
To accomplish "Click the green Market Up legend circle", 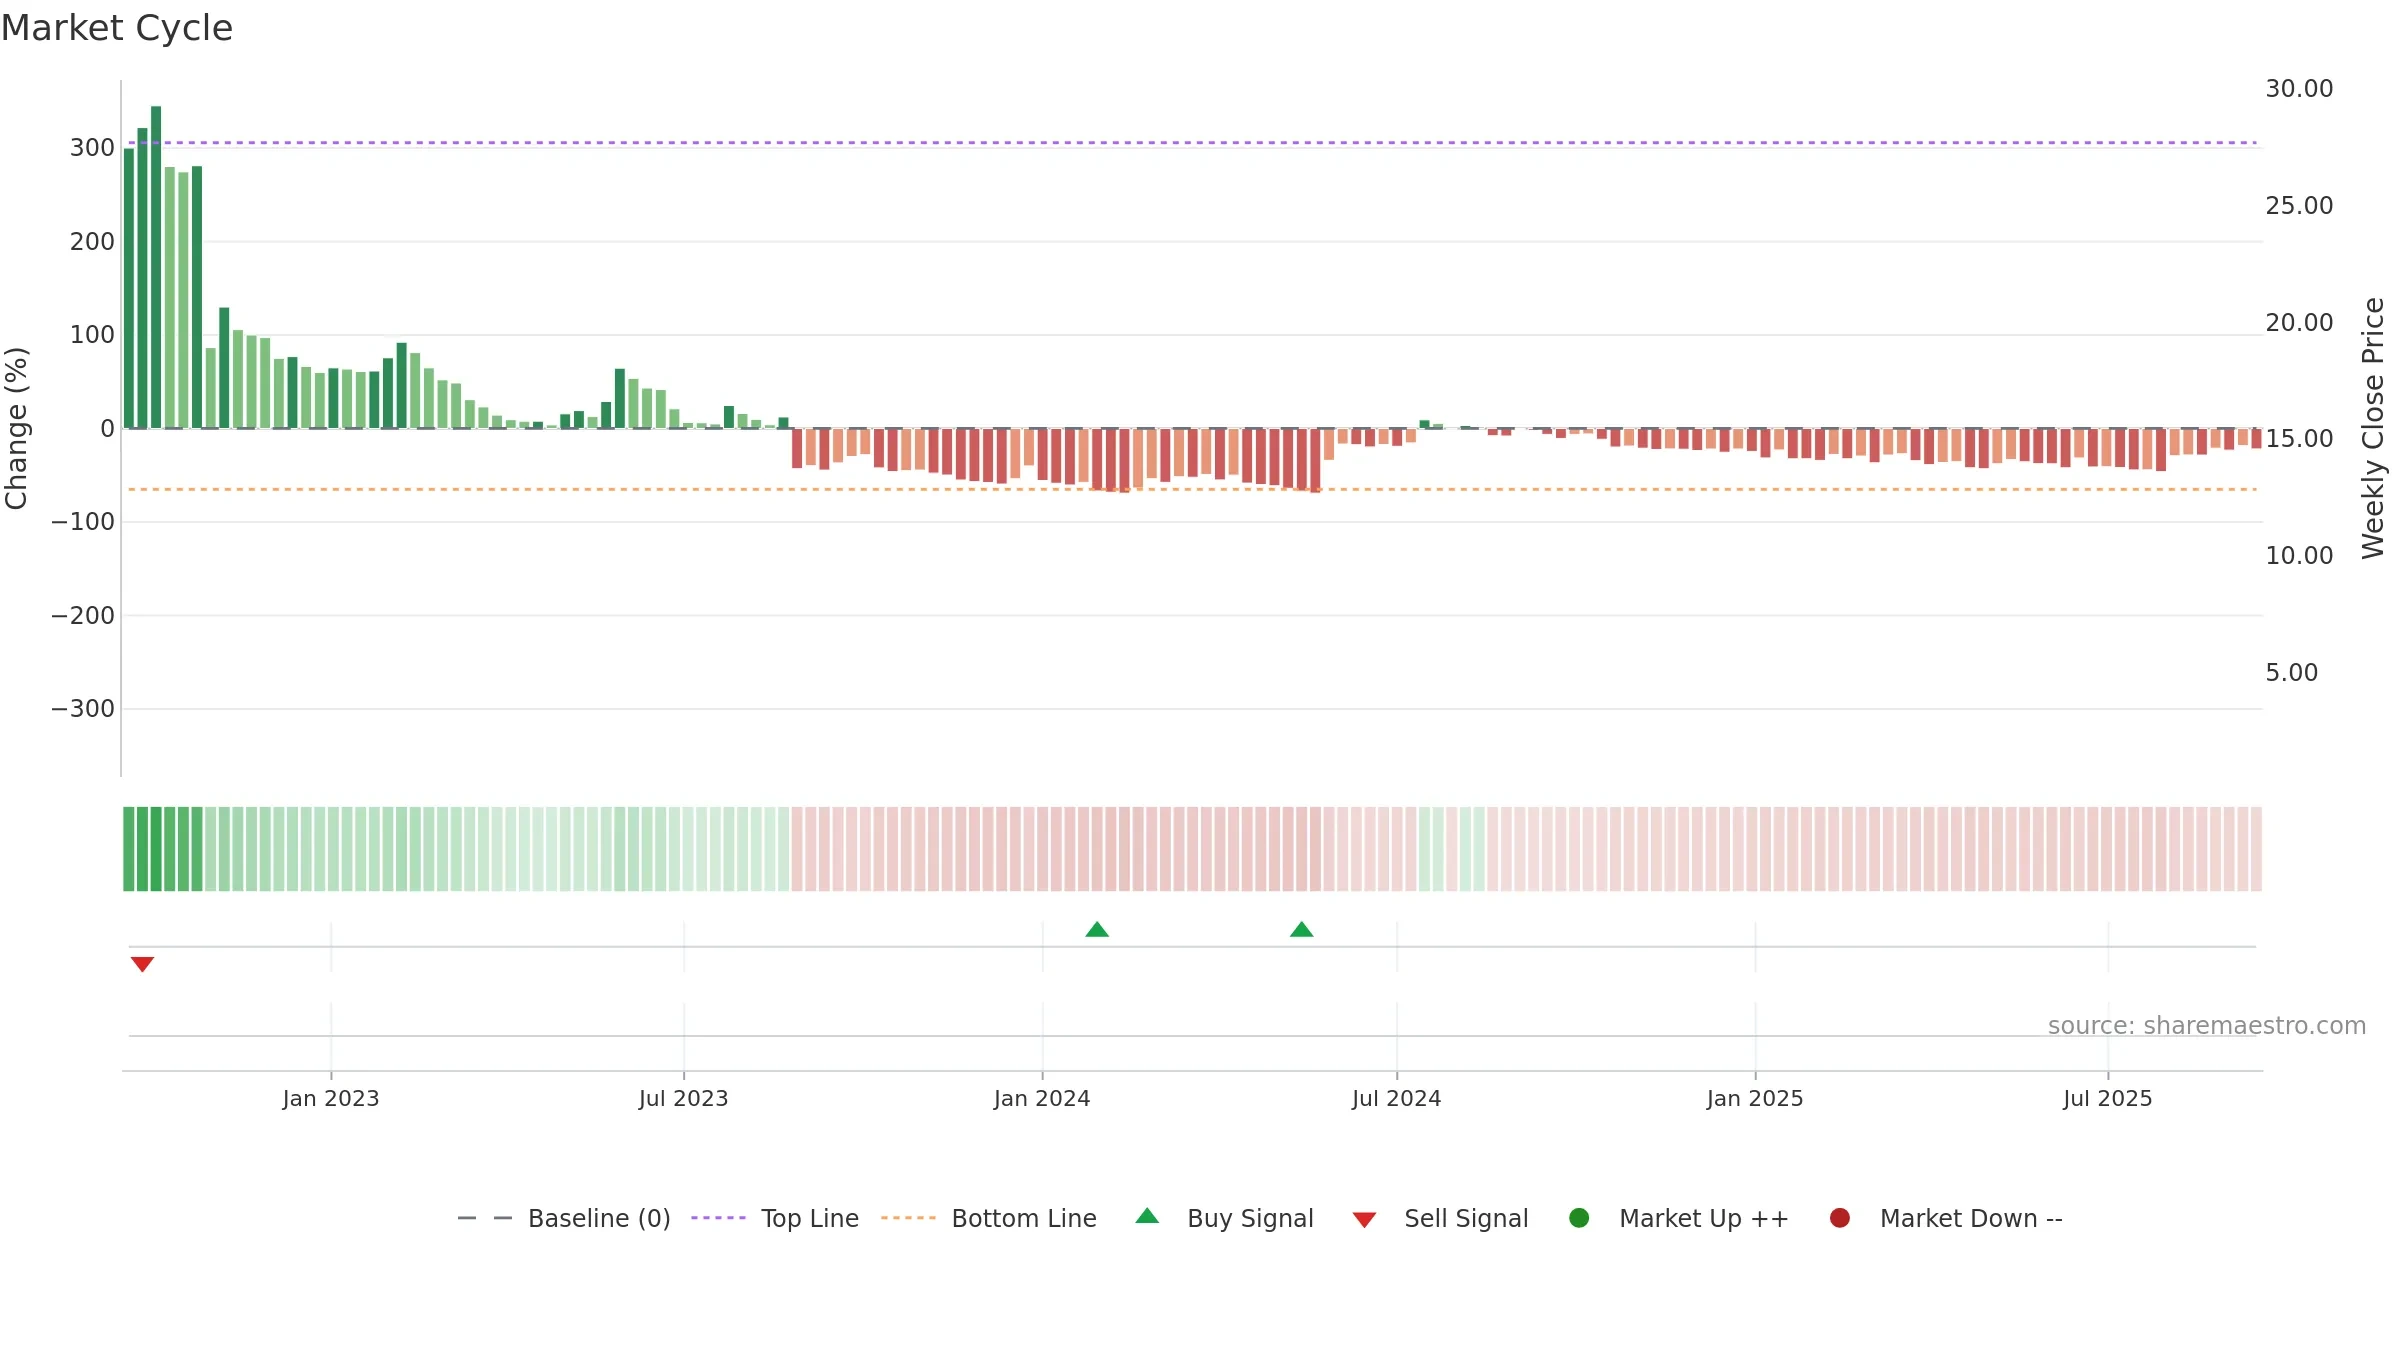I will [1579, 1217].
